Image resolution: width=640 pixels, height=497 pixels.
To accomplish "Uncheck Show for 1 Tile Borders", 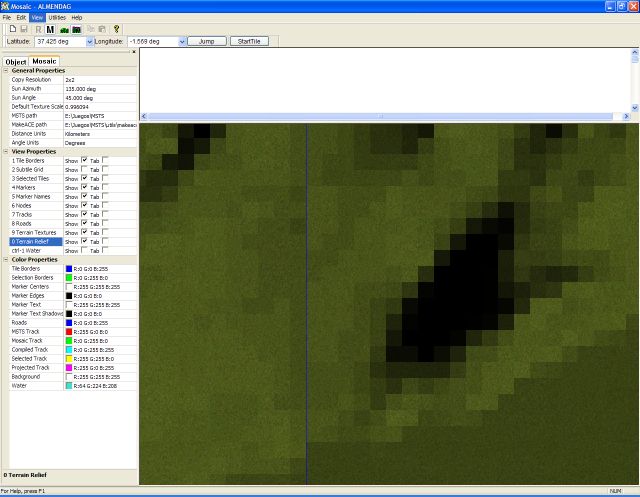I will tap(84, 160).
